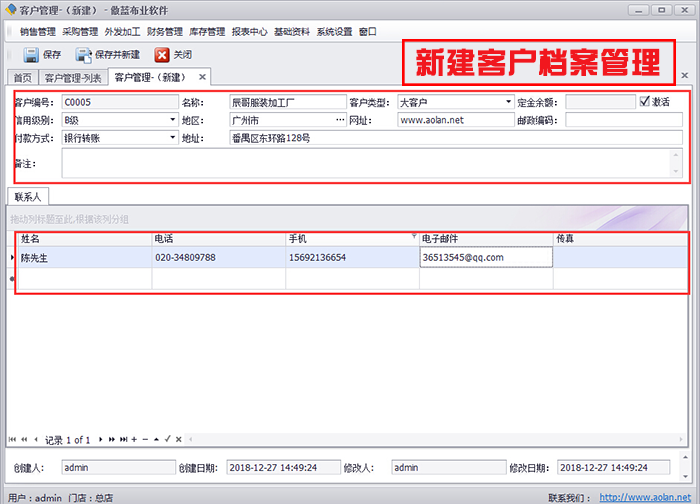This screenshot has width=700, height=504.
Task: Go to first record in navigator
Action: tap(13, 439)
